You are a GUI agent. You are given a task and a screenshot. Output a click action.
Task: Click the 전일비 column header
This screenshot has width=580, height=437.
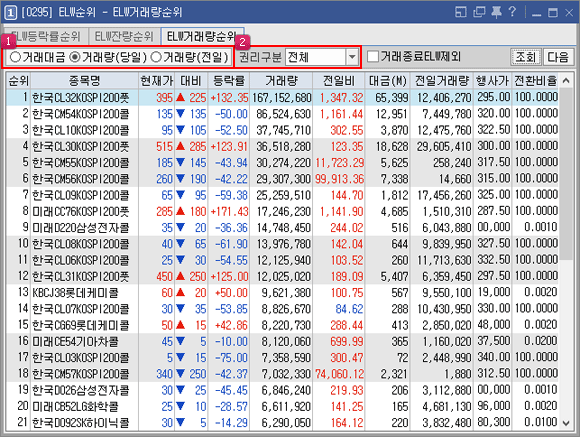[x=338, y=81]
